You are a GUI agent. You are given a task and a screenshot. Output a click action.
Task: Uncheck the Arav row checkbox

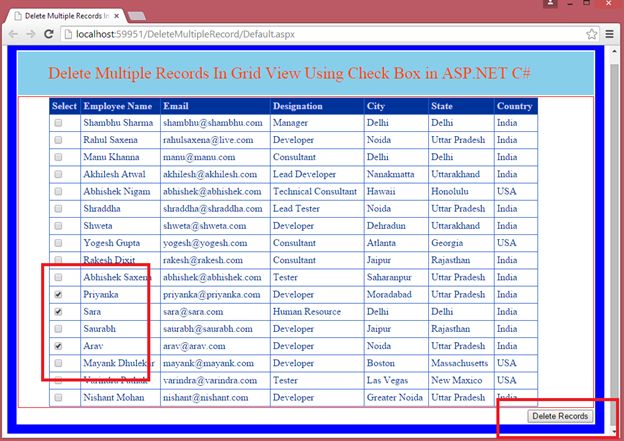point(58,346)
